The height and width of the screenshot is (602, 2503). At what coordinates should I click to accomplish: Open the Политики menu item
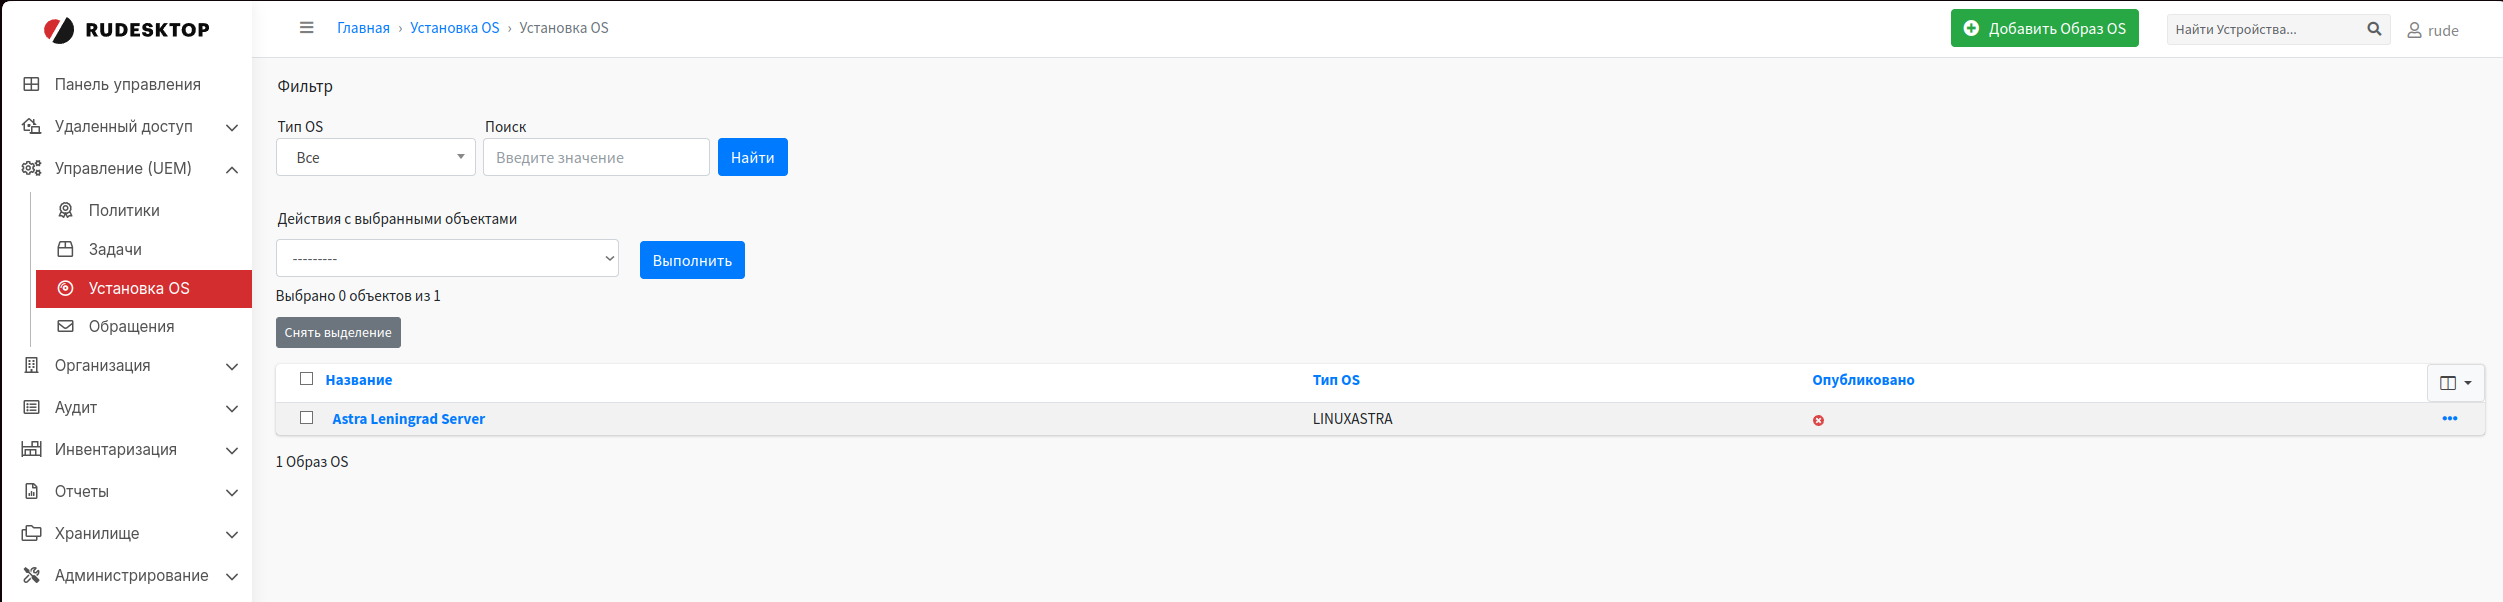(124, 210)
